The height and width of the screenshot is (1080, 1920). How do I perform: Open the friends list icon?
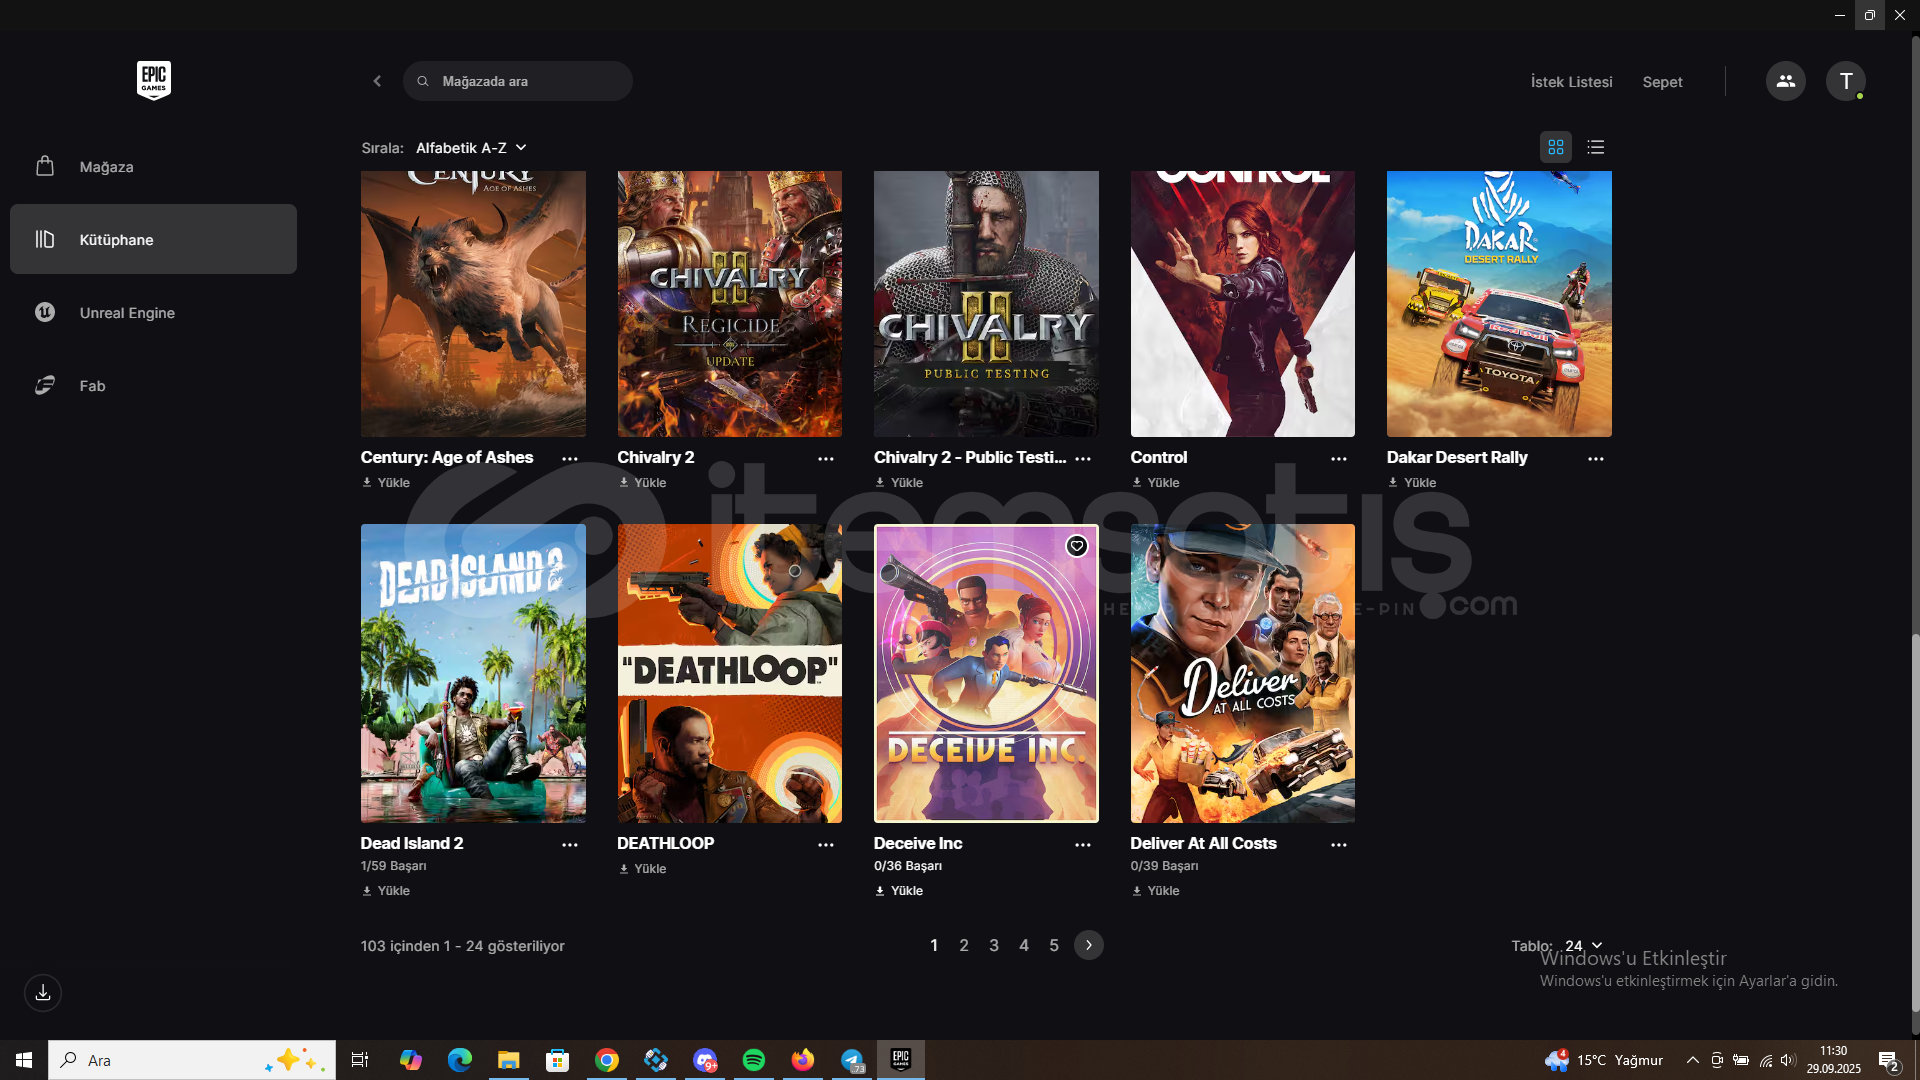(1785, 81)
